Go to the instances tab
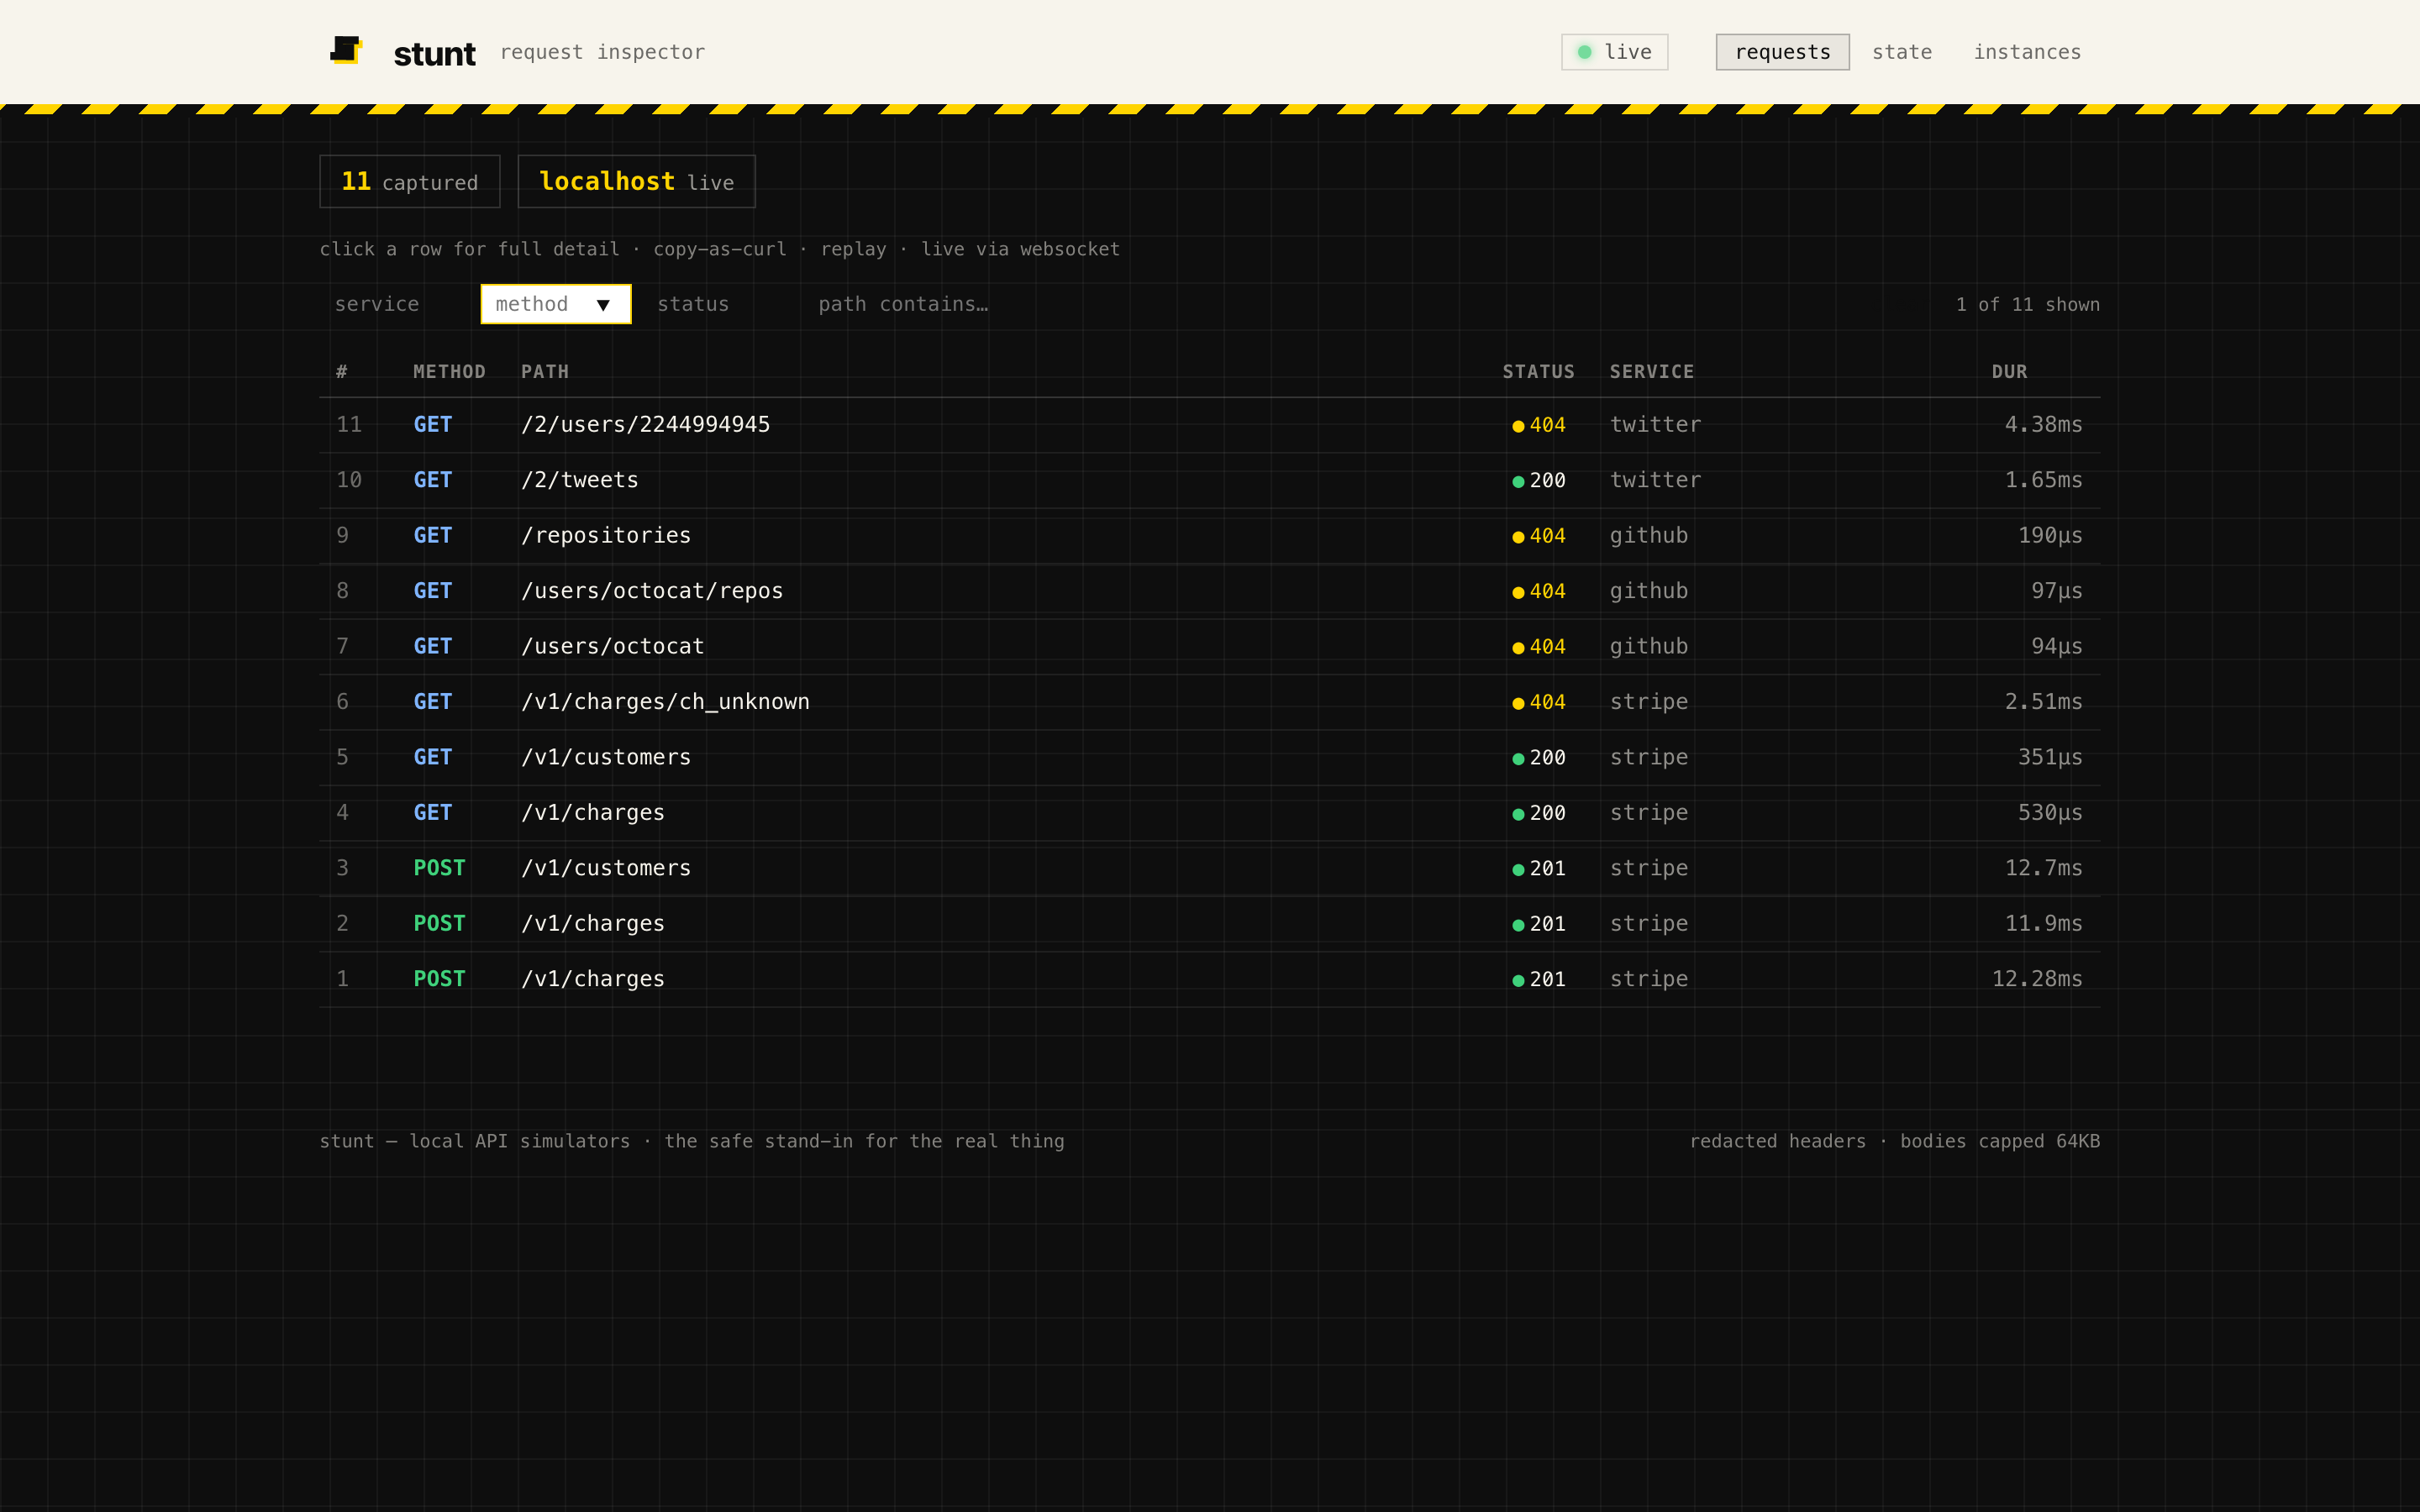Image resolution: width=2420 pixels, height=1512 pixels. click(x=2026, y=52)
